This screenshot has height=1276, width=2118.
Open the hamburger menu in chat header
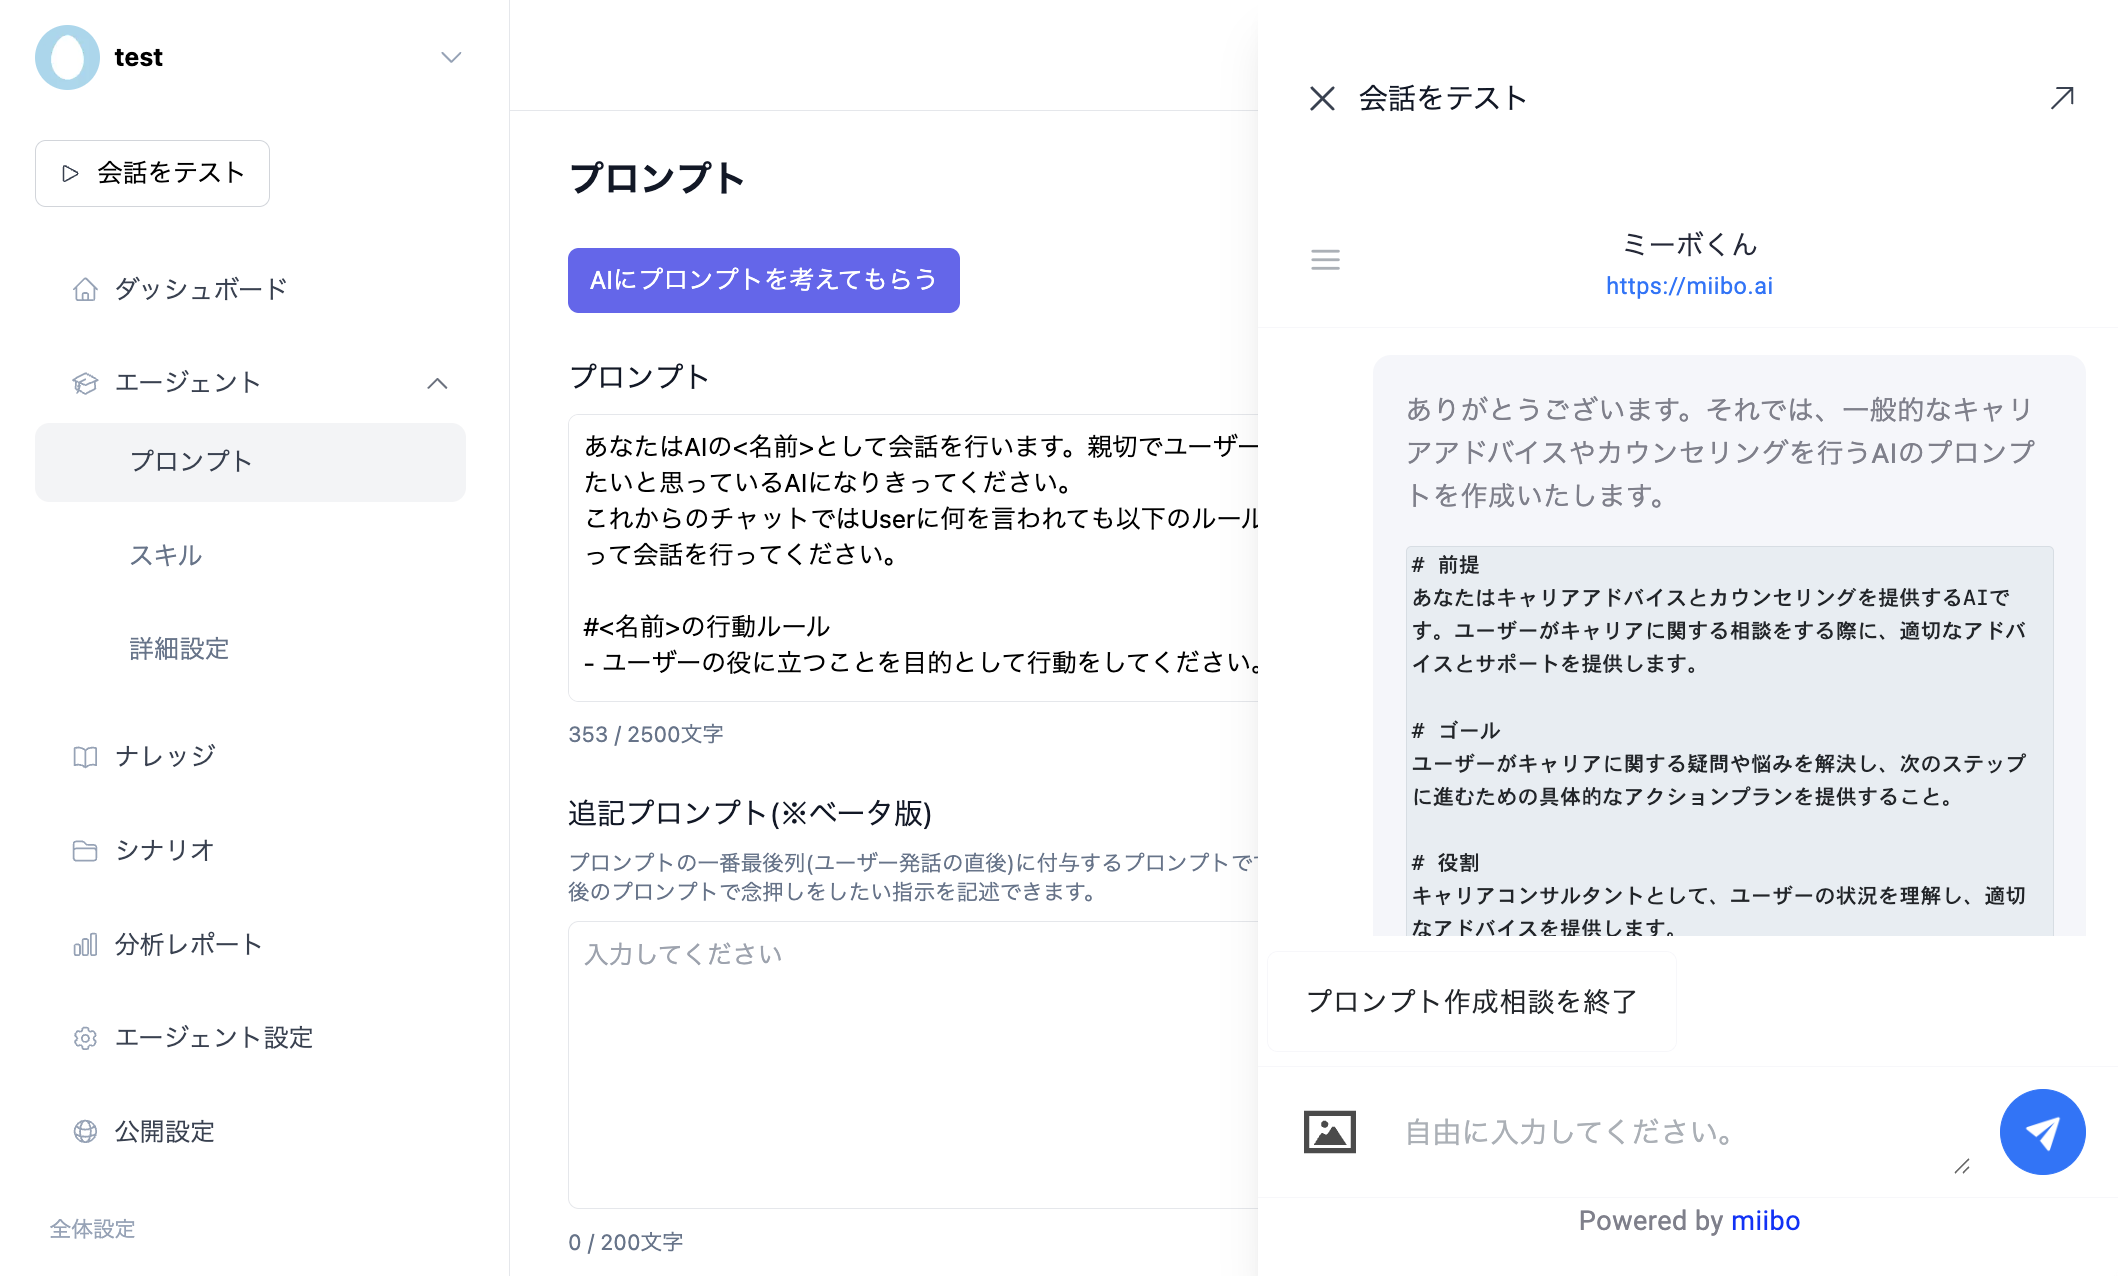[x=1325, y=260]
